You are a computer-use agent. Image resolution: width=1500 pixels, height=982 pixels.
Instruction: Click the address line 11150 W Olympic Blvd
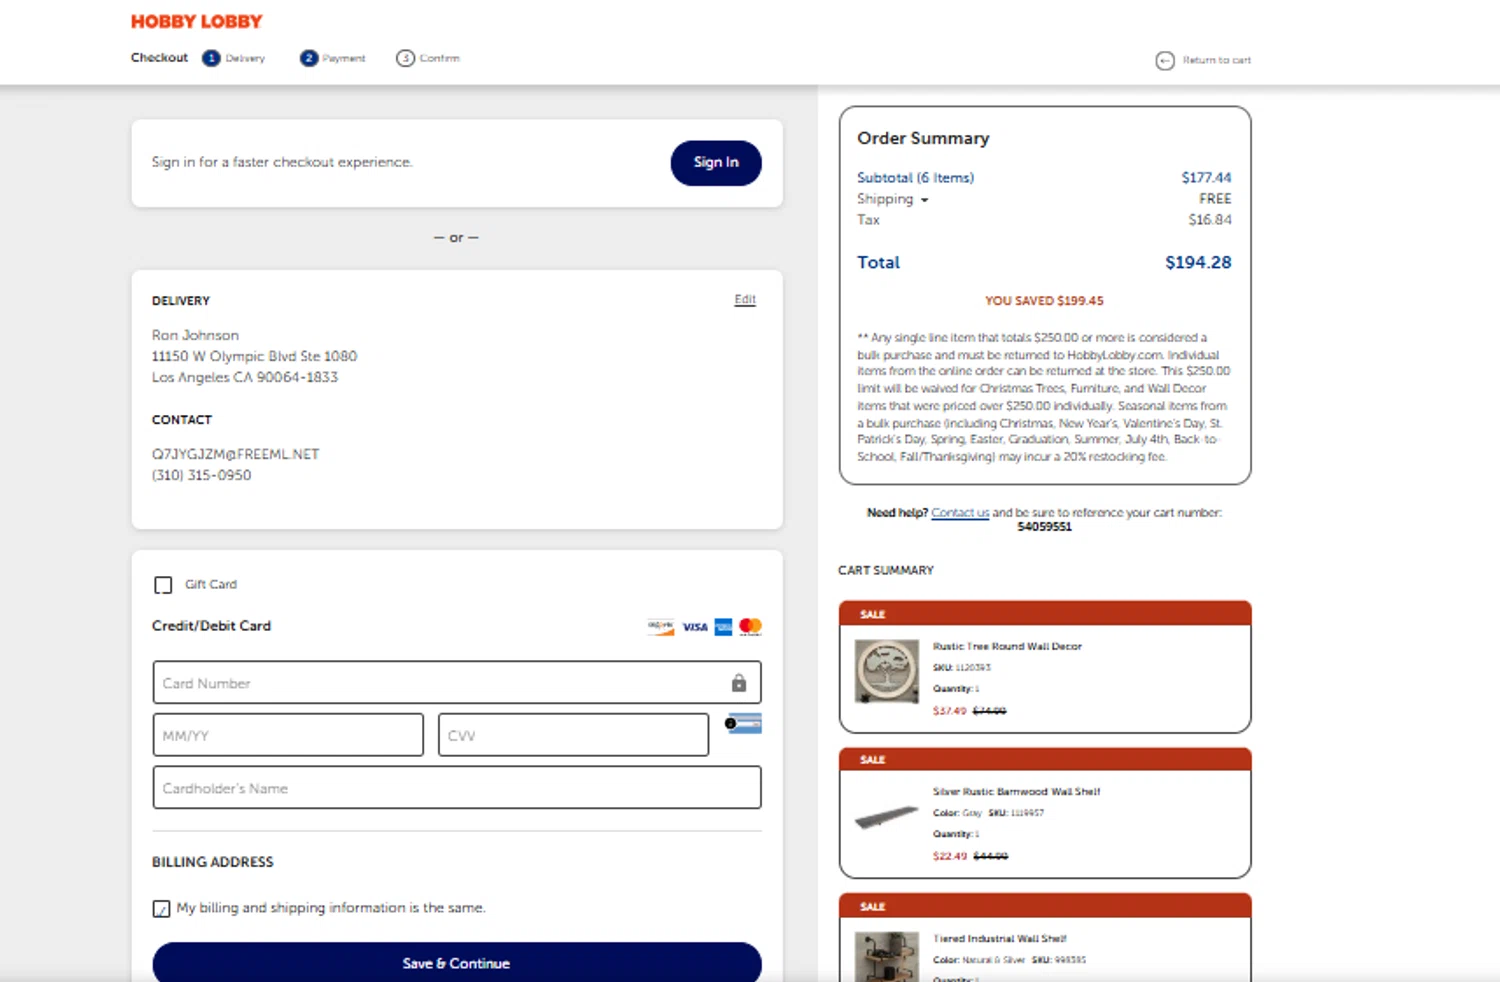(x=254, y=356)
